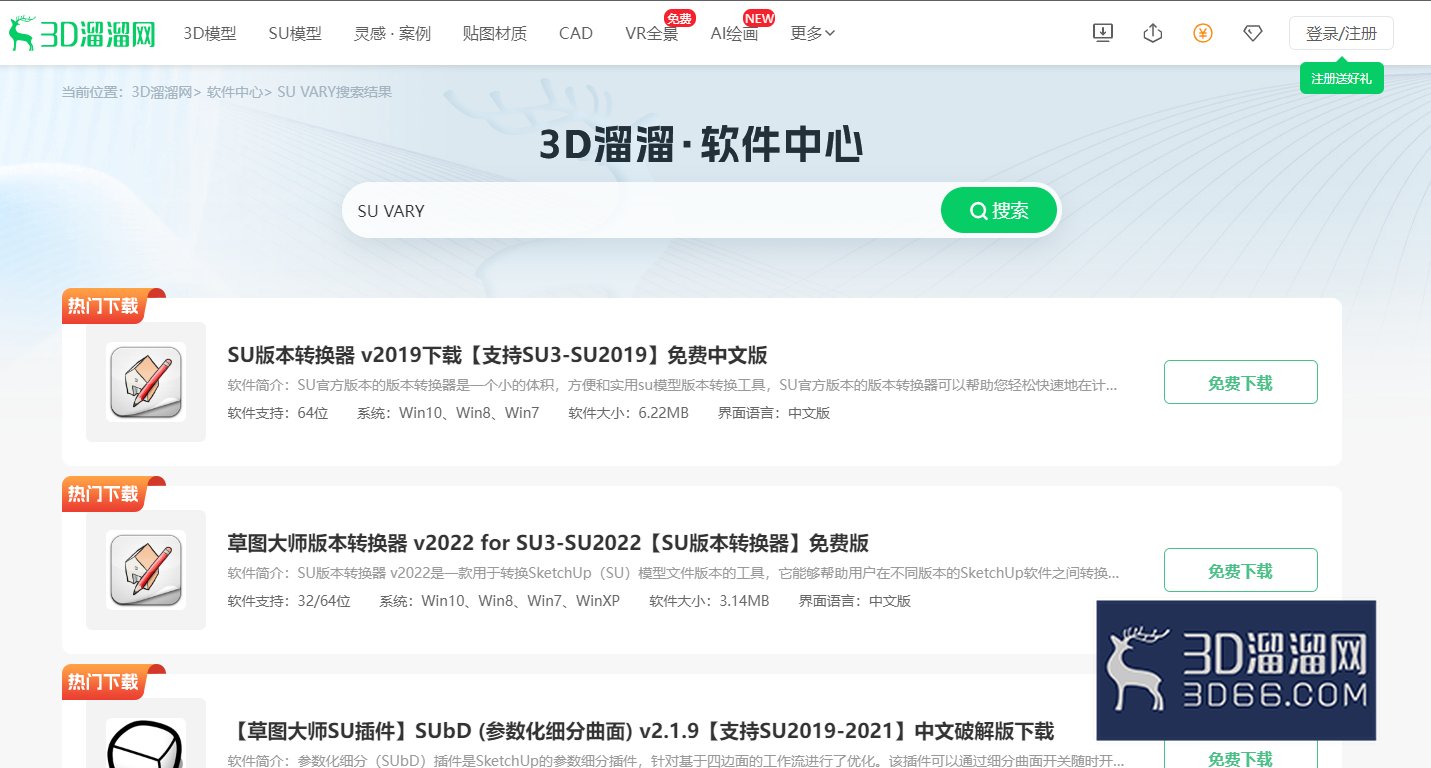
Task: Click the green 搜索 button
Action: pos(999,210)
